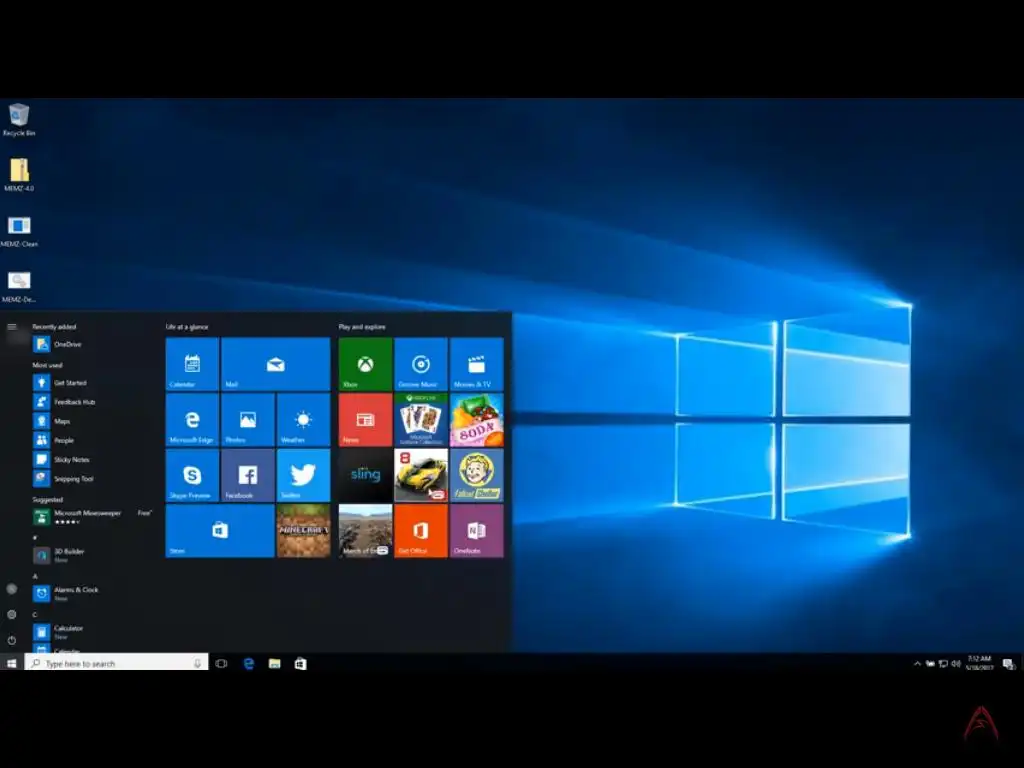1024x768 pixels.
Task: Open the Get Office tile
Action: click(x=421, y=530)
